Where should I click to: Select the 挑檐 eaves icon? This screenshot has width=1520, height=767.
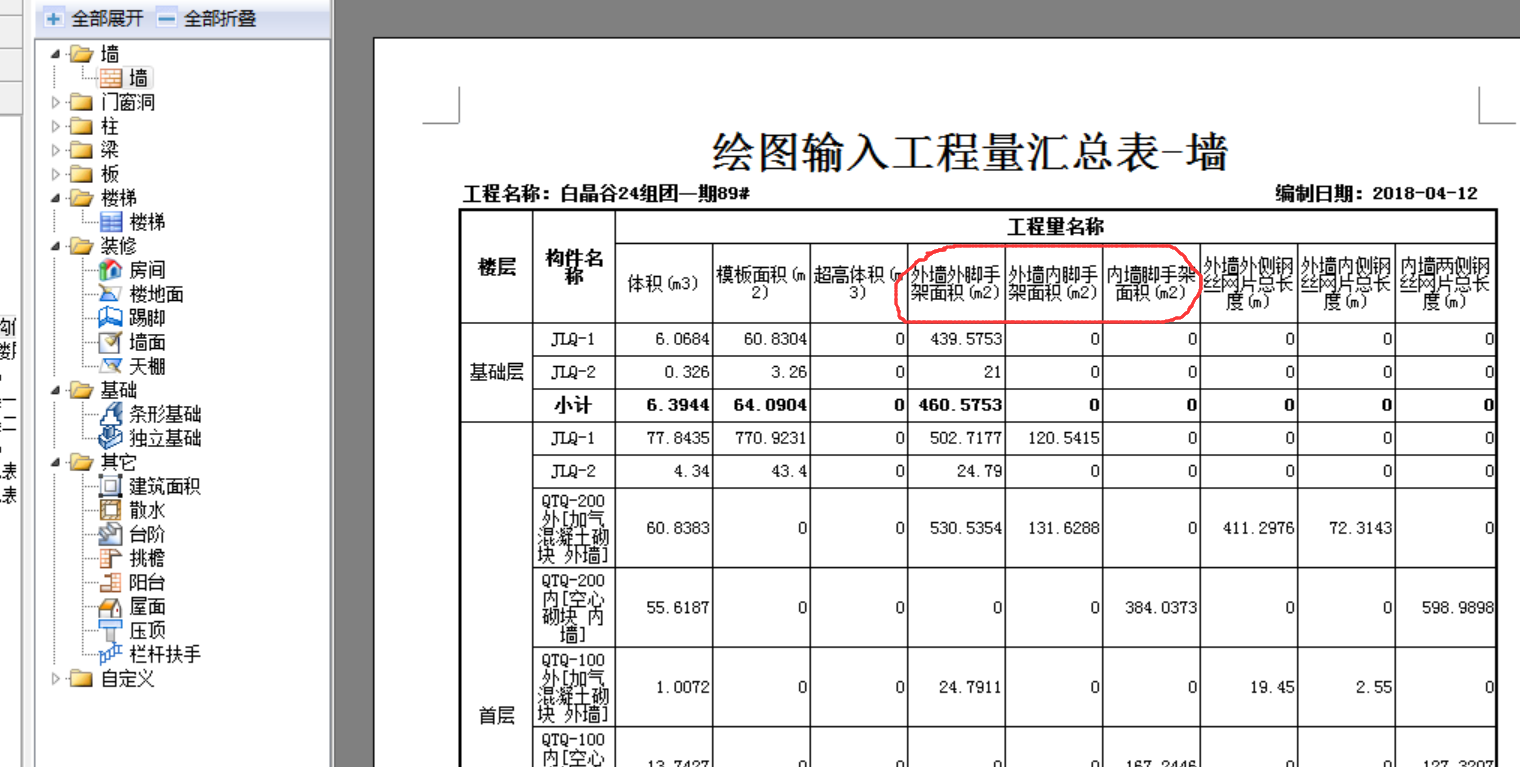(x=111, y=558)
